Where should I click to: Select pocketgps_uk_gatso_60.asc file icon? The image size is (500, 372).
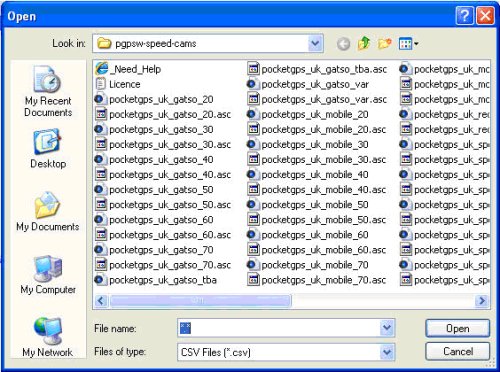click(x=101, y=234)
